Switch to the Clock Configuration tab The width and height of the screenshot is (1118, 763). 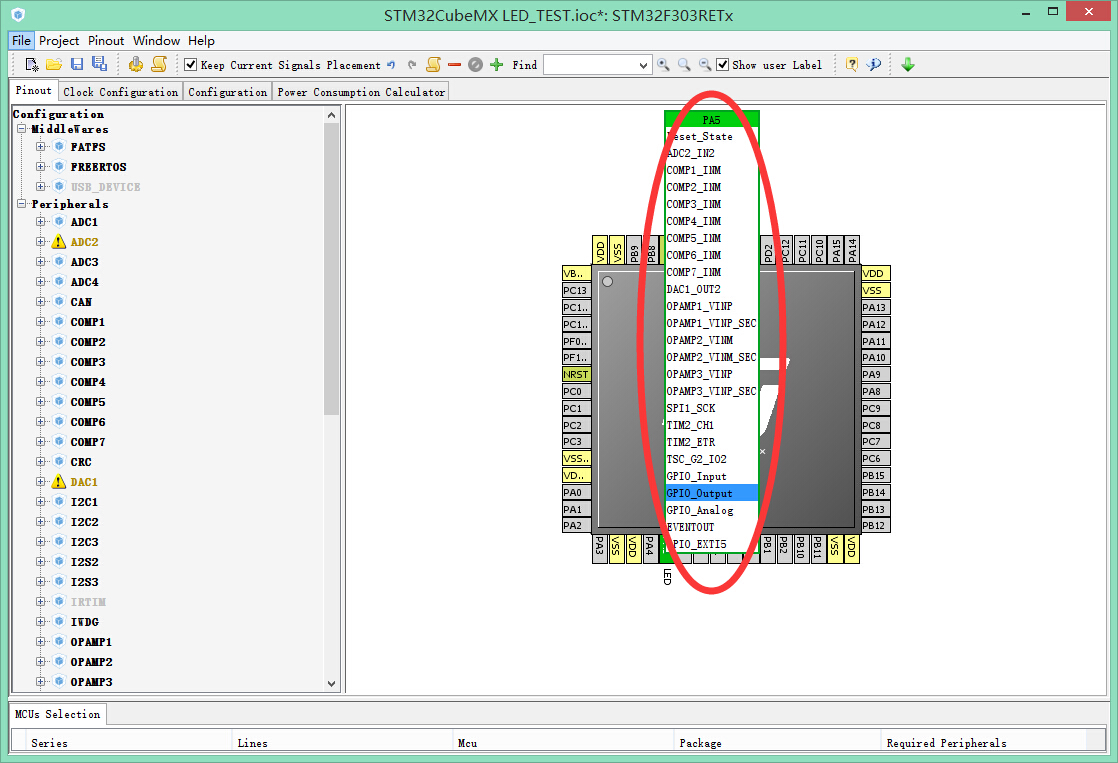(120, 92)
